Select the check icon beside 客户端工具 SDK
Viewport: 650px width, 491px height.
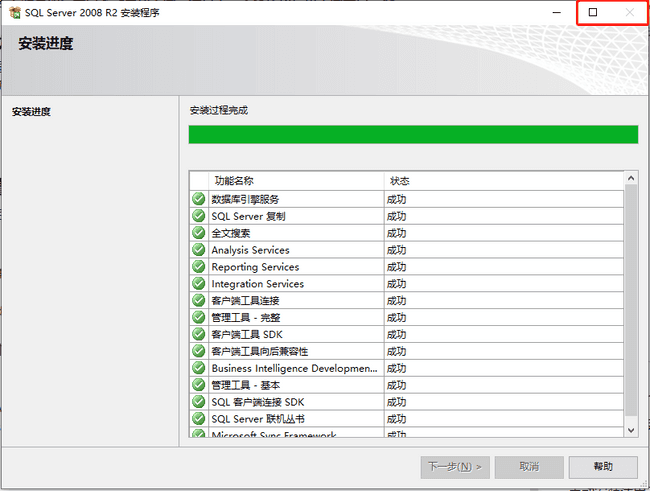(x=199, y=334)
